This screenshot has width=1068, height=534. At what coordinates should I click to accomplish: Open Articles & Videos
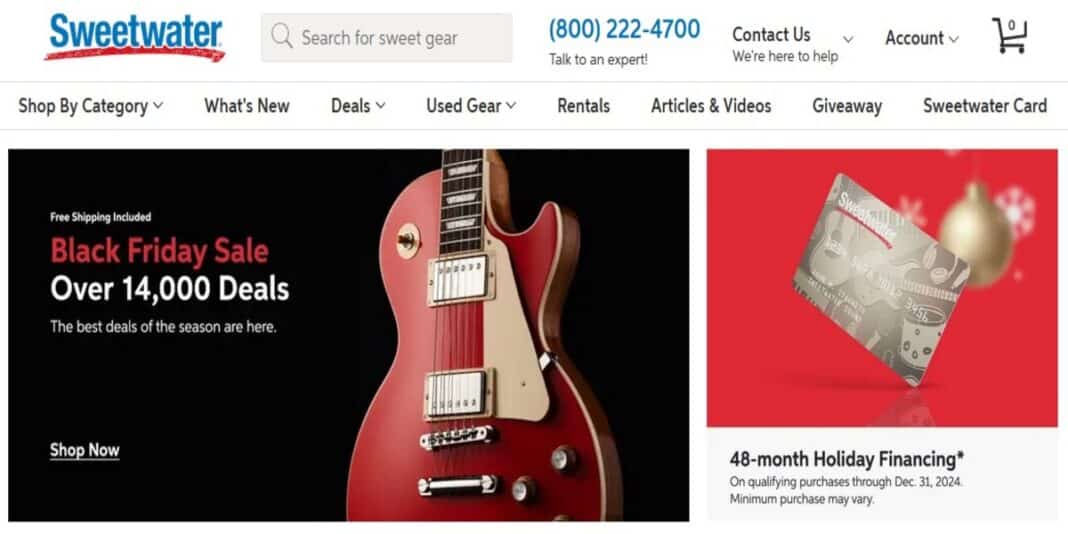[711, 106]
